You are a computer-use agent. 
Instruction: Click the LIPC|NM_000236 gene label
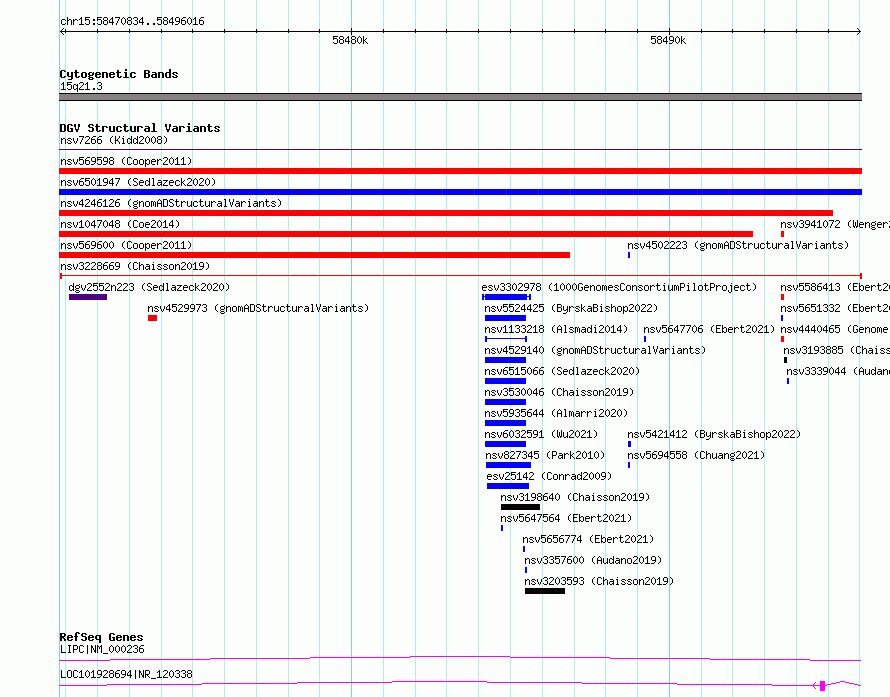click(102, 649)
